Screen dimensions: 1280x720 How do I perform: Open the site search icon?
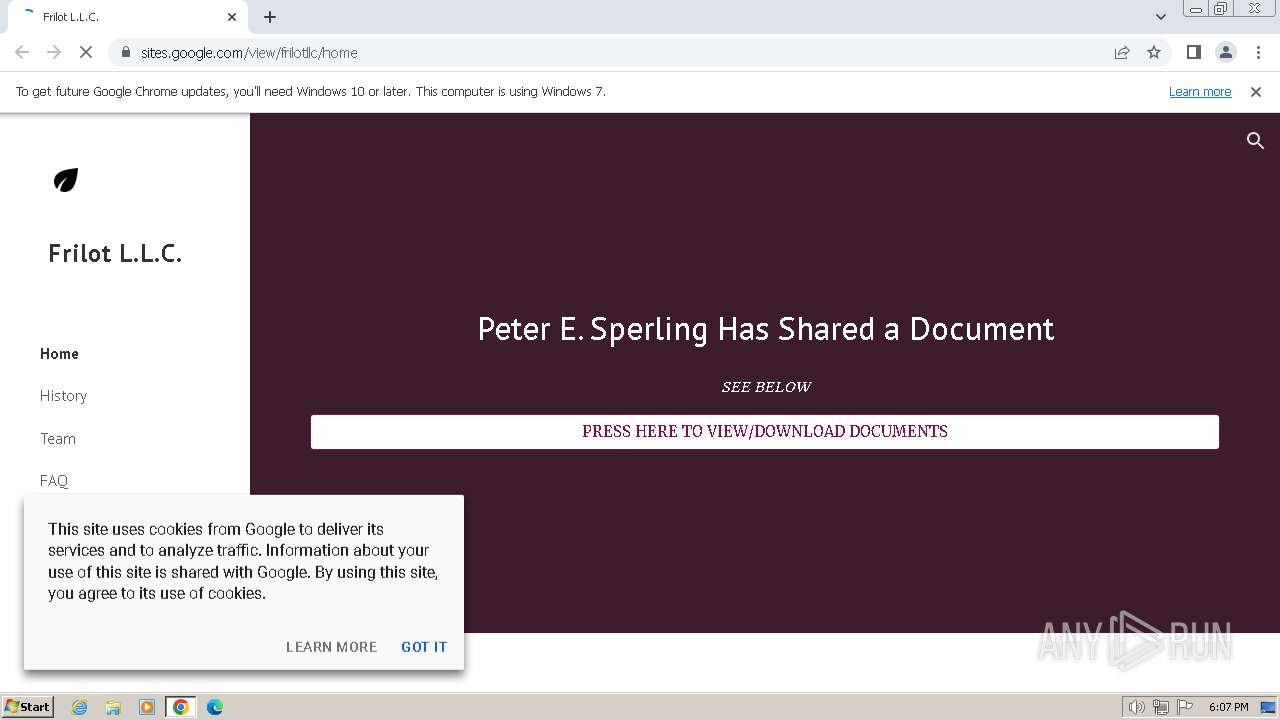1255,141
